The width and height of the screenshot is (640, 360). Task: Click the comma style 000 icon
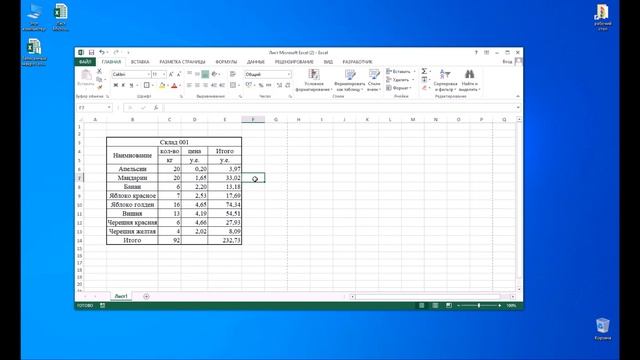tap(269, 85)
